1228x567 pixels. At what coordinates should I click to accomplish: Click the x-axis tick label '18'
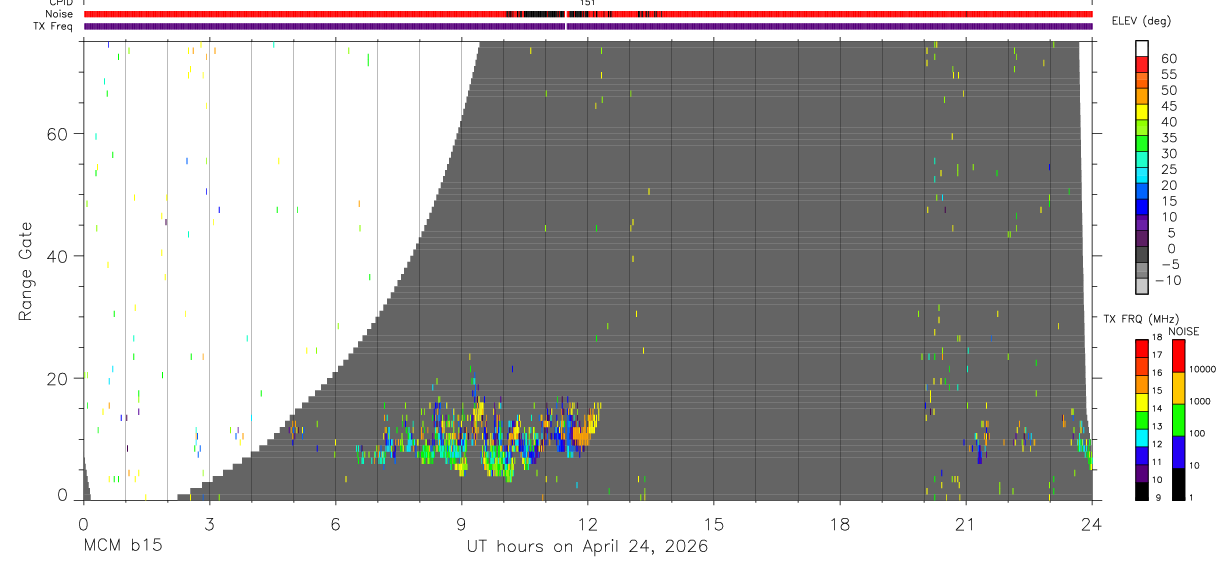[x=839, y=523]
